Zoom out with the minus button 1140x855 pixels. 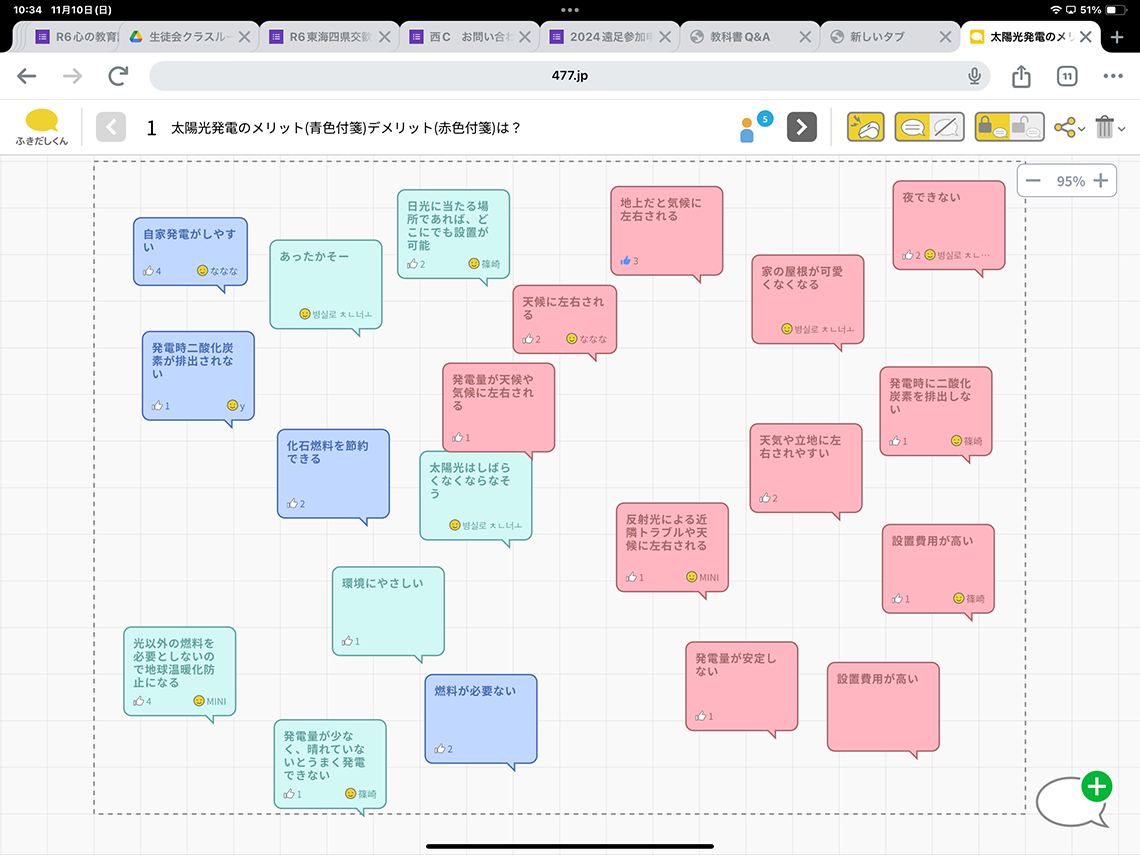tap(1033, 181)
